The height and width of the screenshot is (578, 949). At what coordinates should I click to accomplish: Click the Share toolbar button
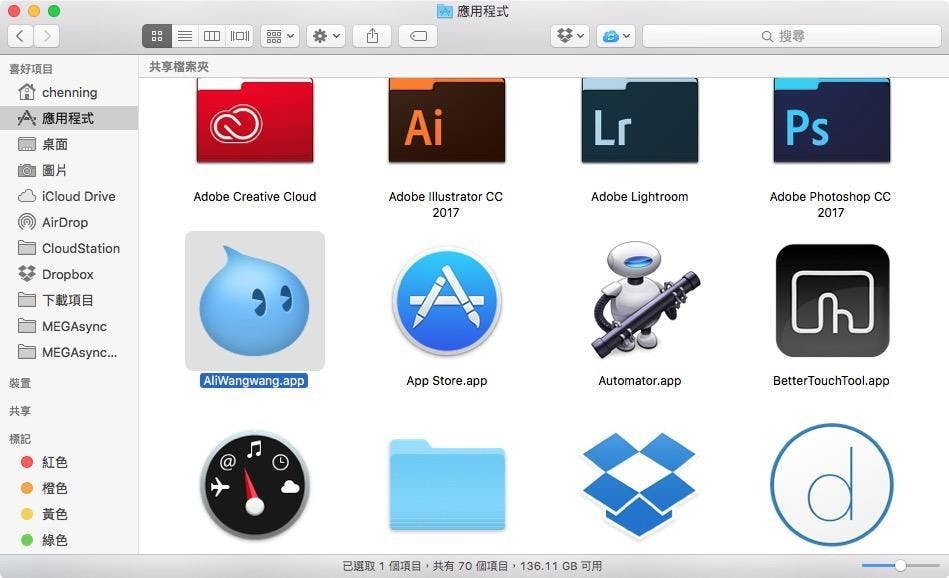coord(372,36)
